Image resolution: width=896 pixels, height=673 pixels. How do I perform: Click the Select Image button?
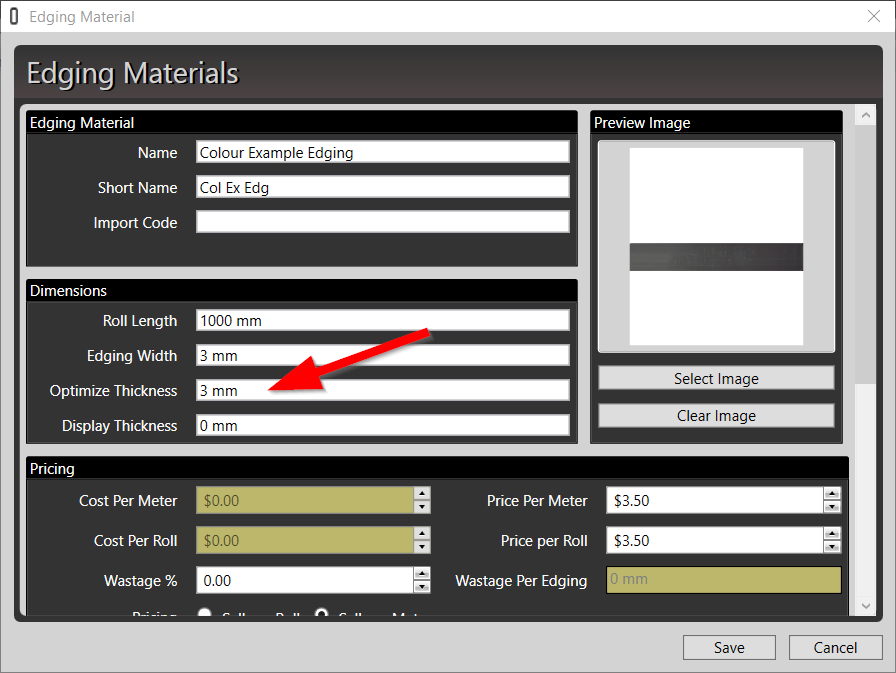(716, 378)
